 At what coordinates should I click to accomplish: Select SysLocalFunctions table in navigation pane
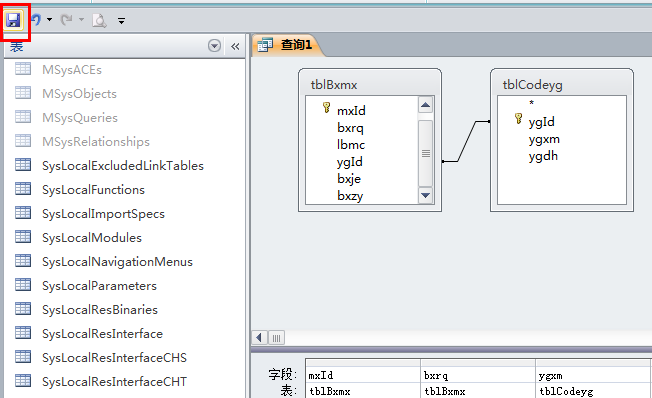point(93,190)
